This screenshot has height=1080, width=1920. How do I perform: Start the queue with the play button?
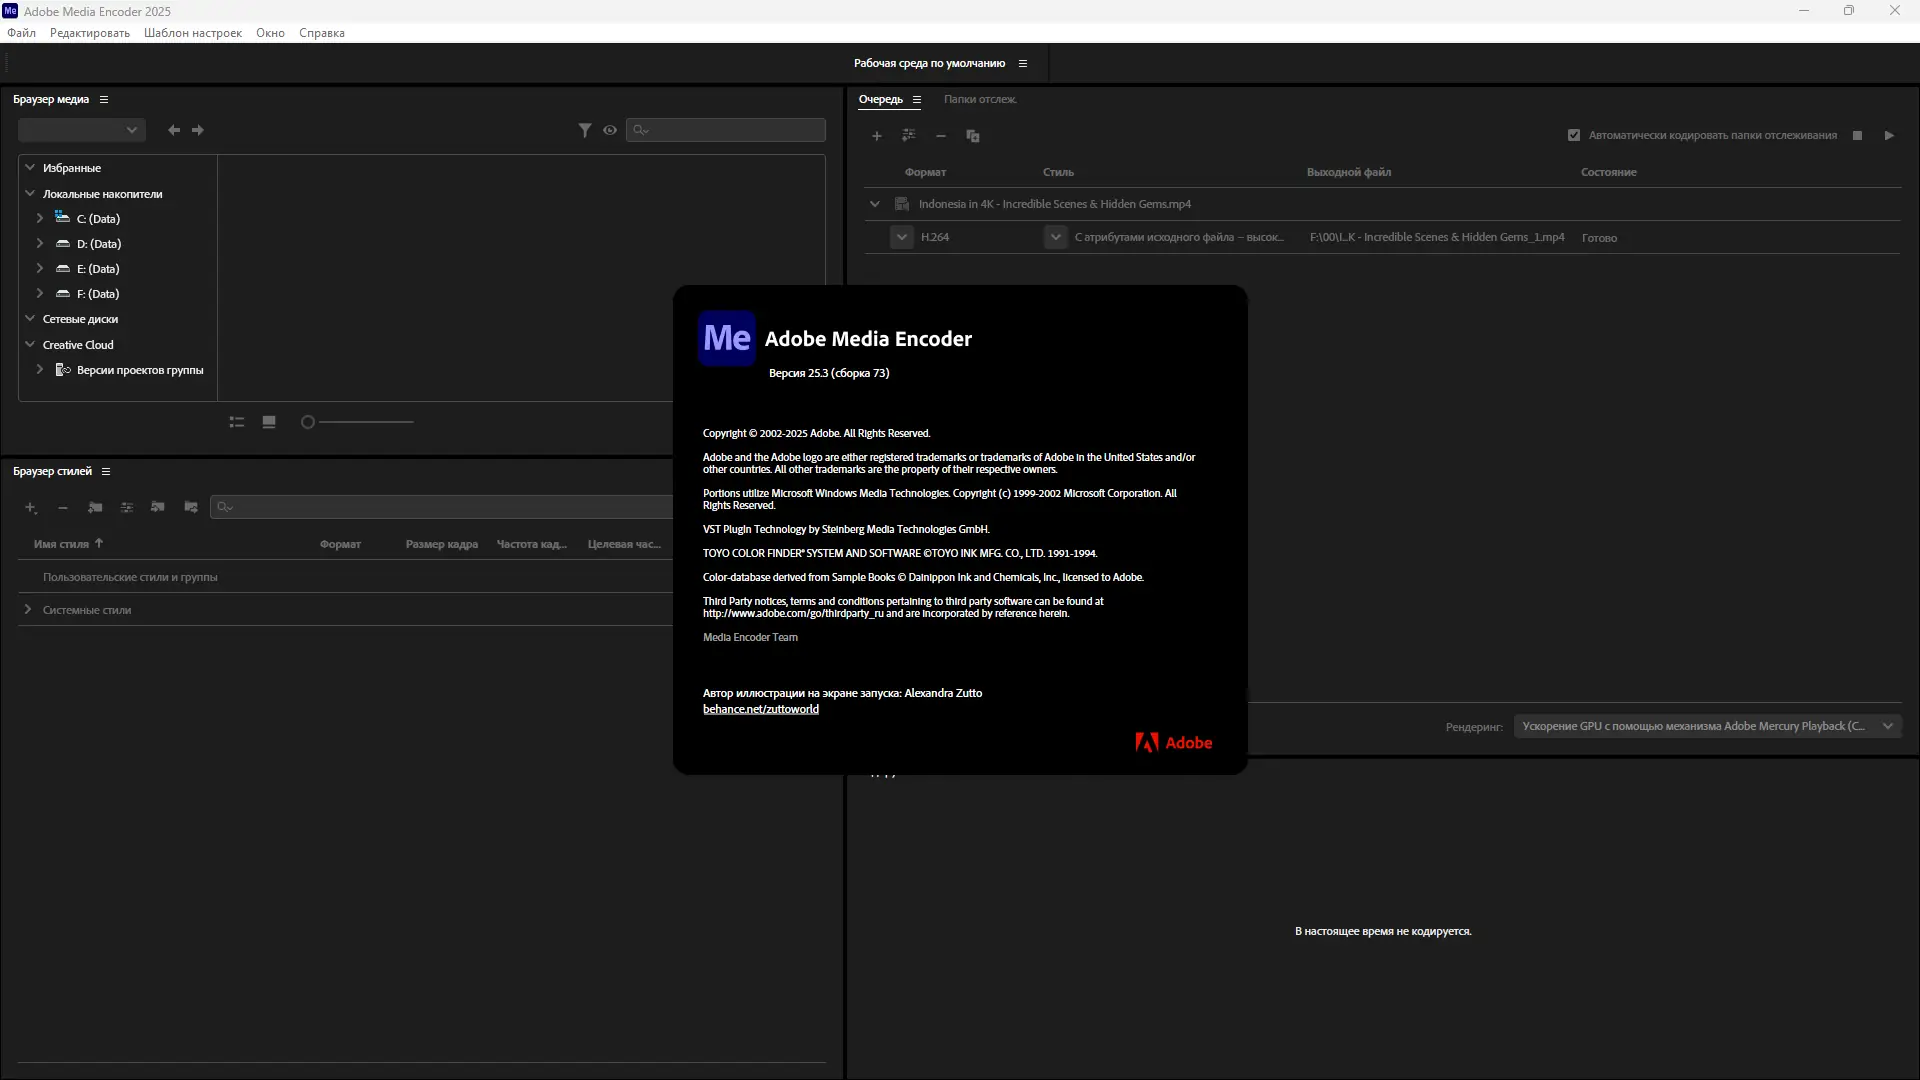point(1889,135)
